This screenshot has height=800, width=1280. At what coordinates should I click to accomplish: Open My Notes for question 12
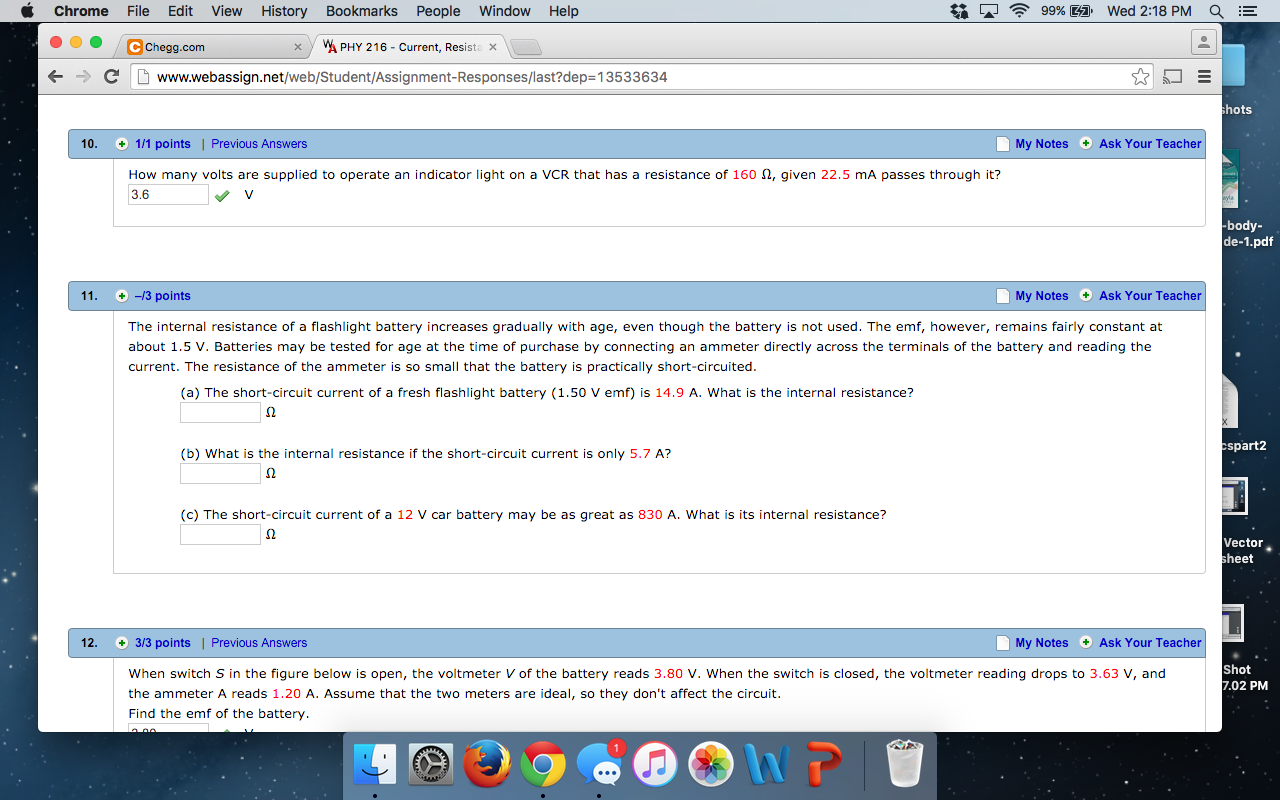1041,643
